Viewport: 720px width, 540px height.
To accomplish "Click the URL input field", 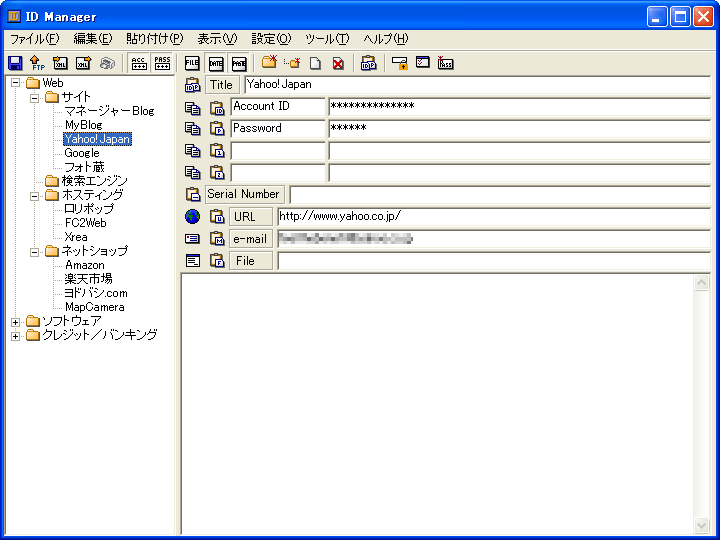I will point(494,216).
